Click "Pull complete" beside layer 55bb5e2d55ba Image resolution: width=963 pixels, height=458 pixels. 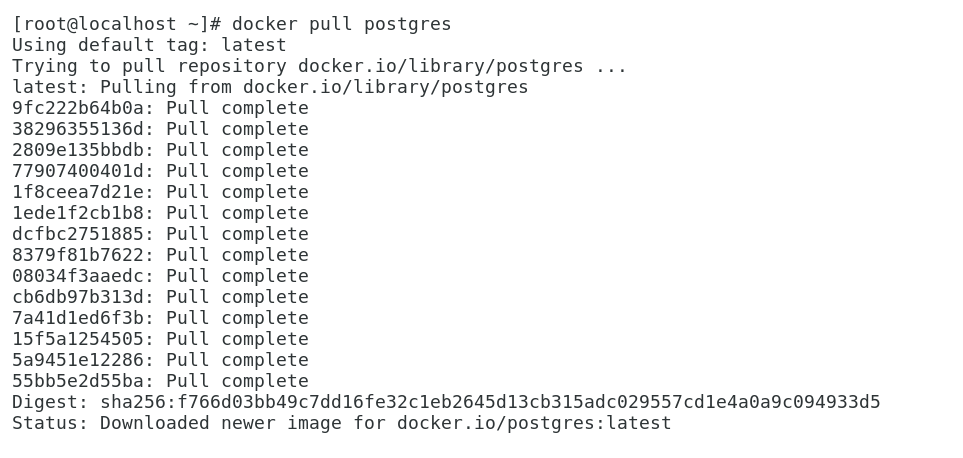pyautogui.click(x=237, y=381)
